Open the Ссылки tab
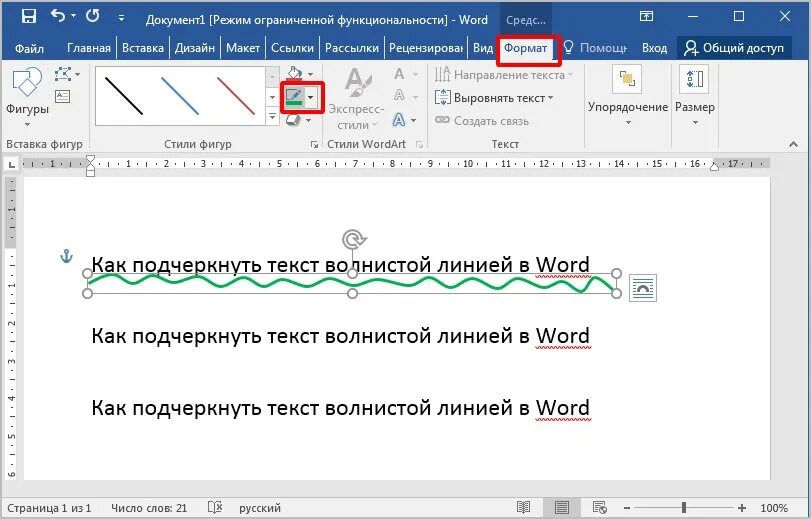811x519 pixels. coord(292,48)
